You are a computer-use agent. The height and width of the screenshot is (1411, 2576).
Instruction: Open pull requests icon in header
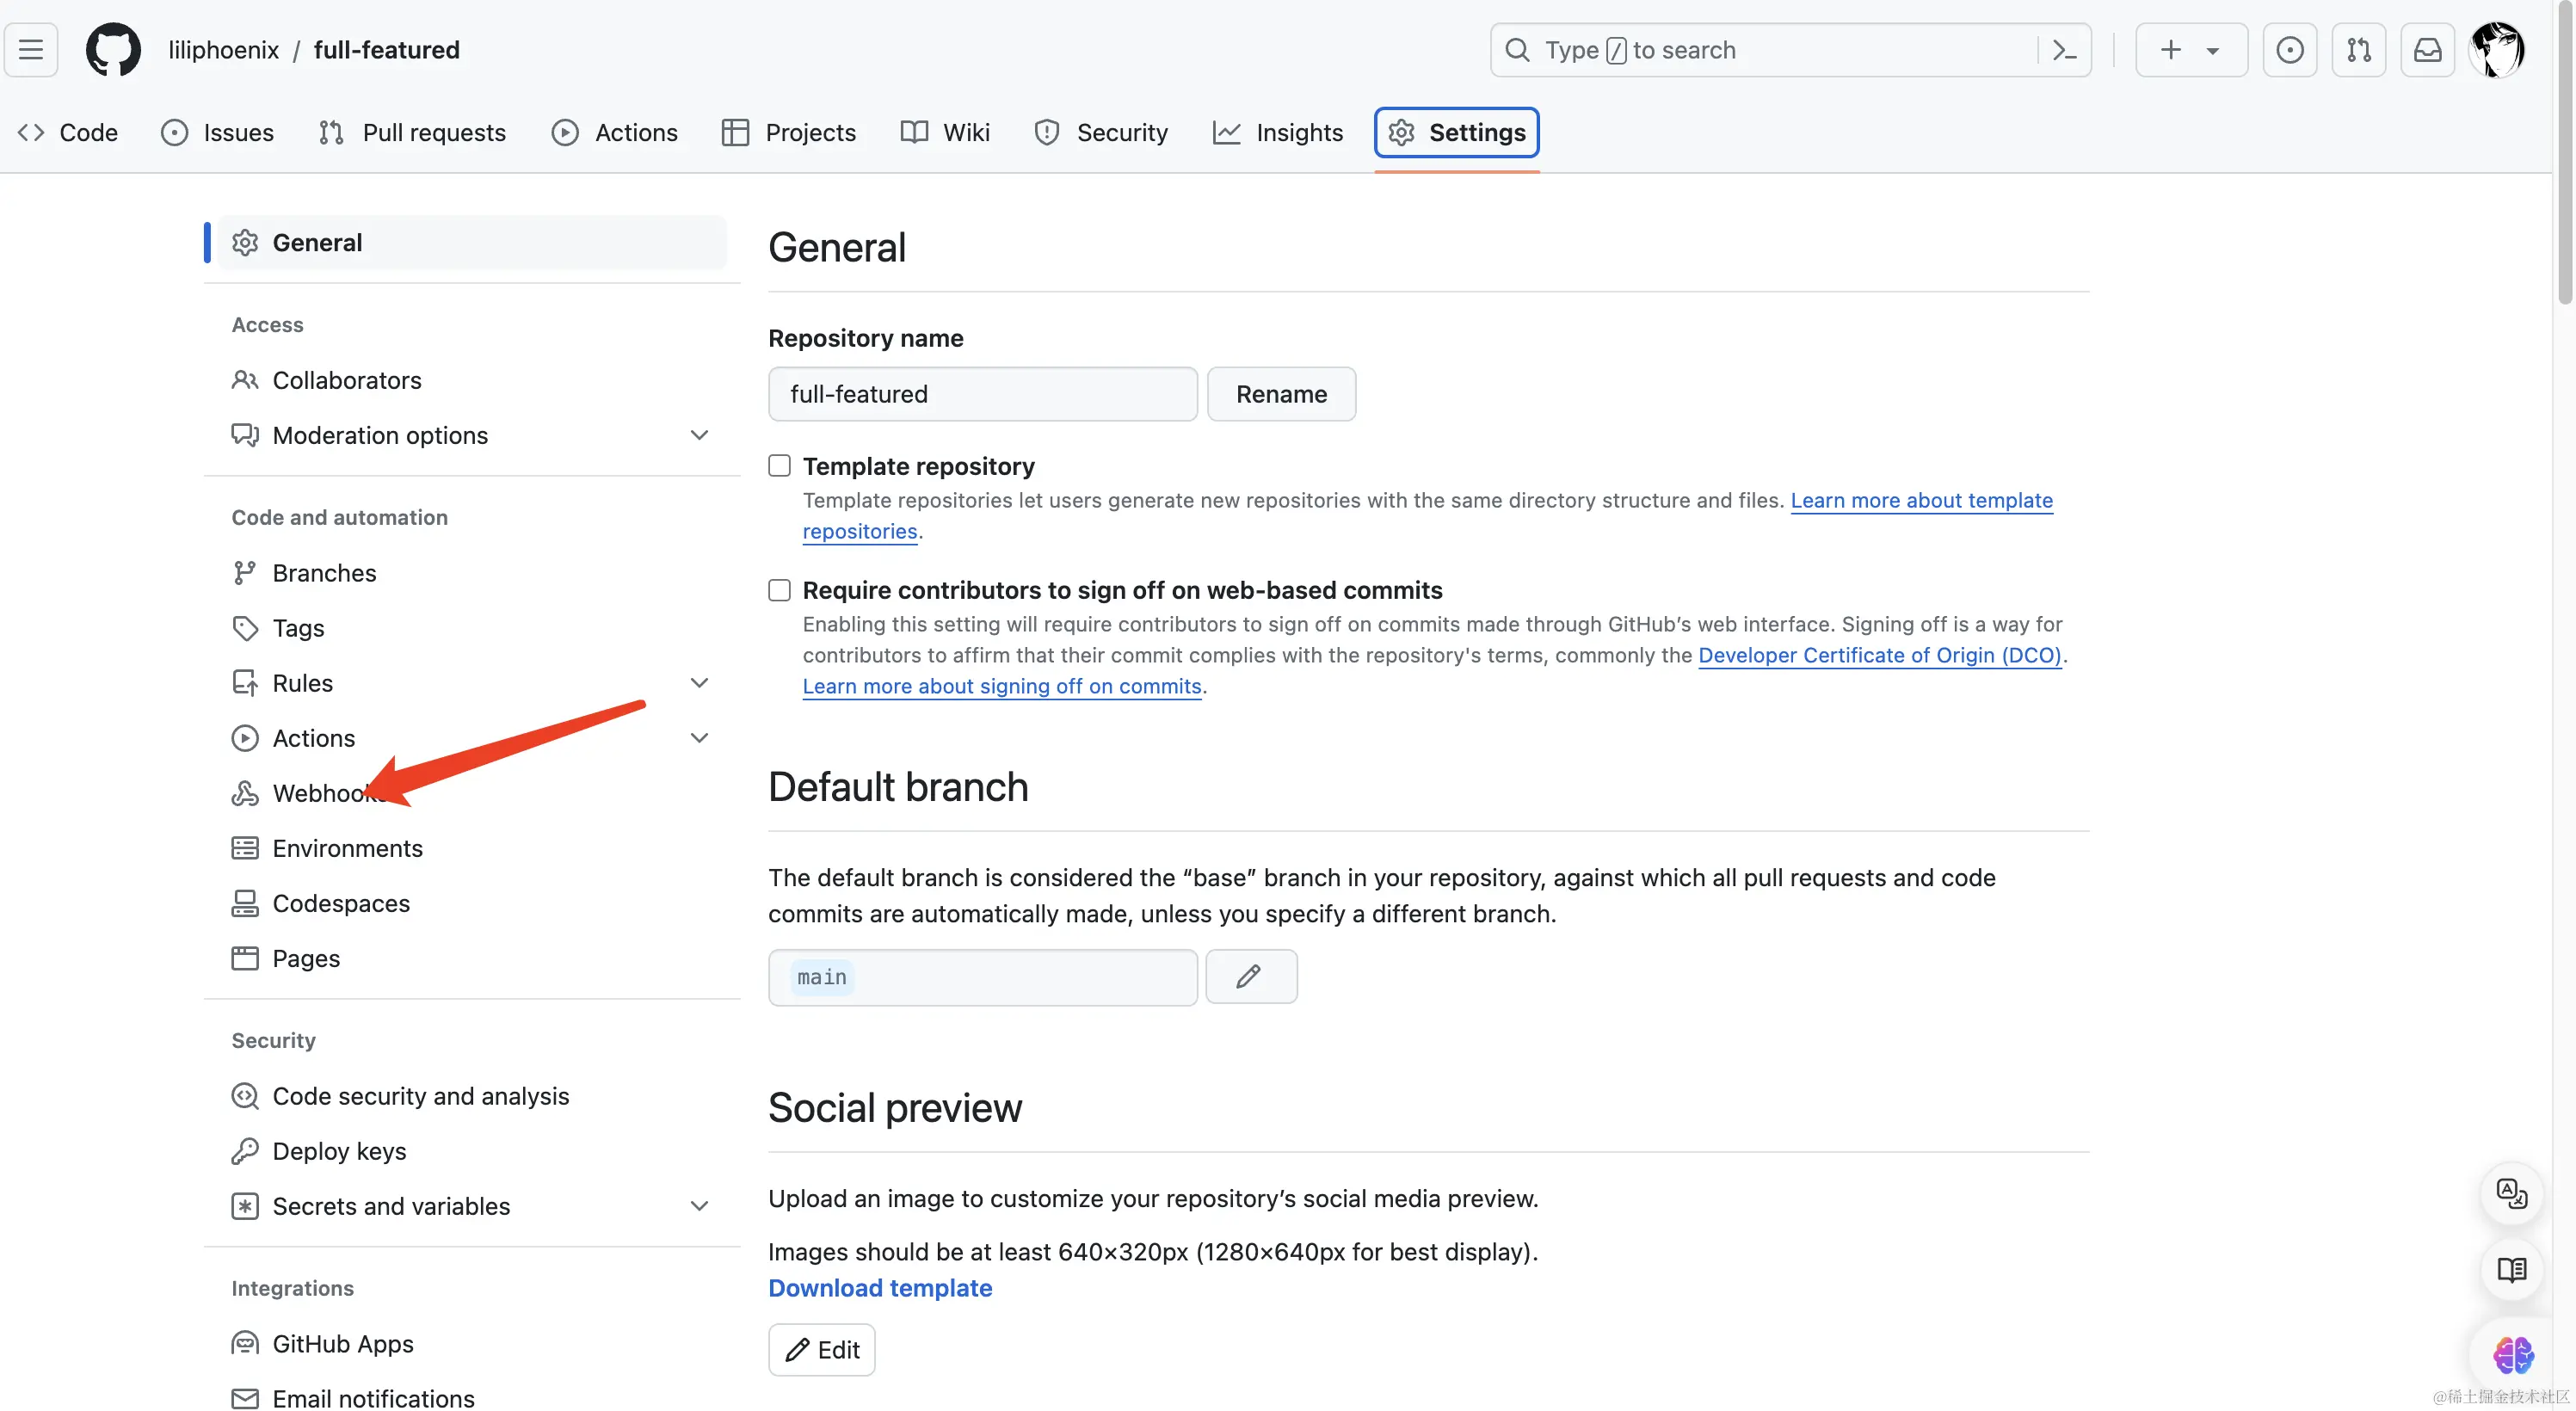(2358, 49)
